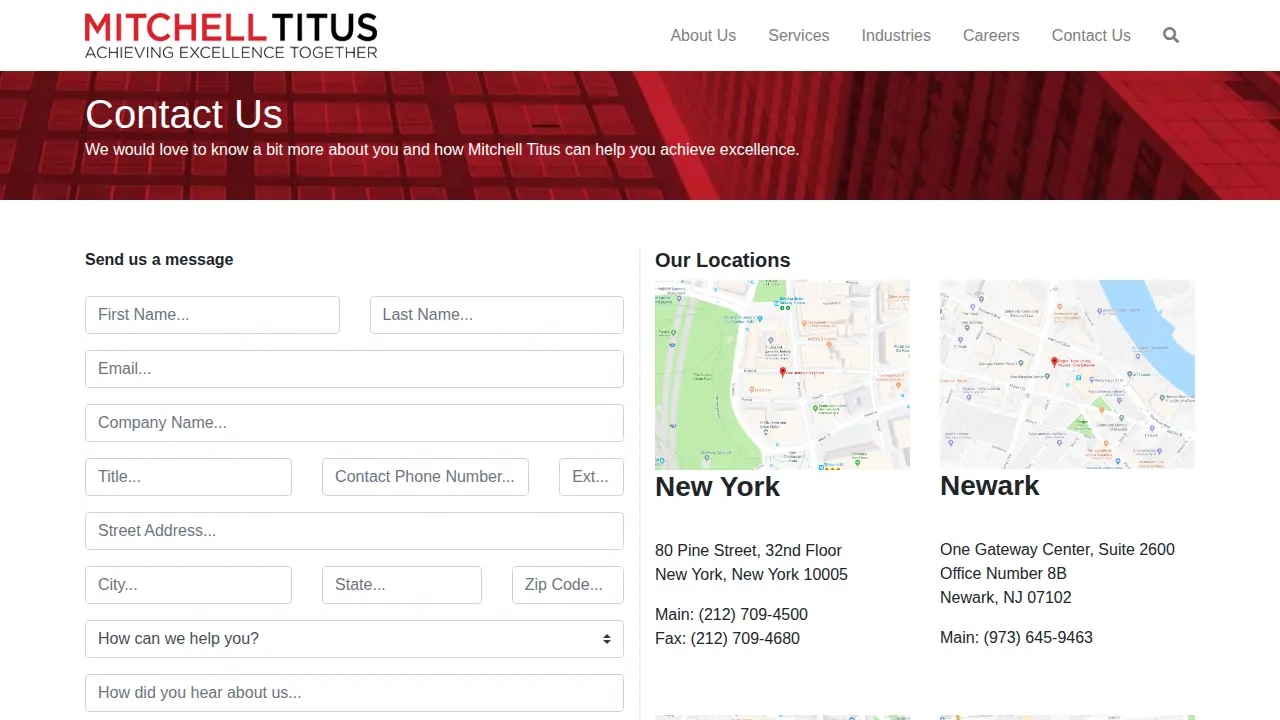Click the Ext. input field
Image resolution: width=1280 pixels, height=720 pixels.
[591, 477]
